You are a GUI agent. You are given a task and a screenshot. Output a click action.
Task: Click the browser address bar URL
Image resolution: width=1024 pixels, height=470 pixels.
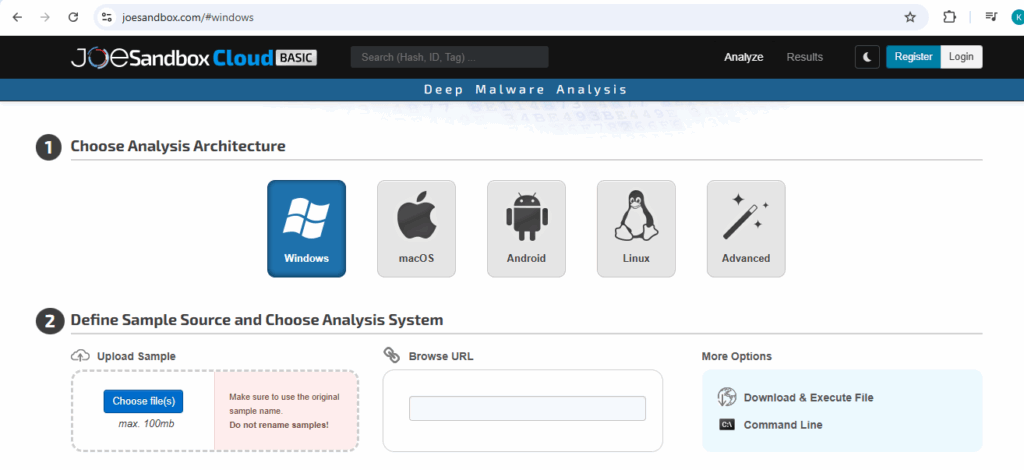(187, 18)
